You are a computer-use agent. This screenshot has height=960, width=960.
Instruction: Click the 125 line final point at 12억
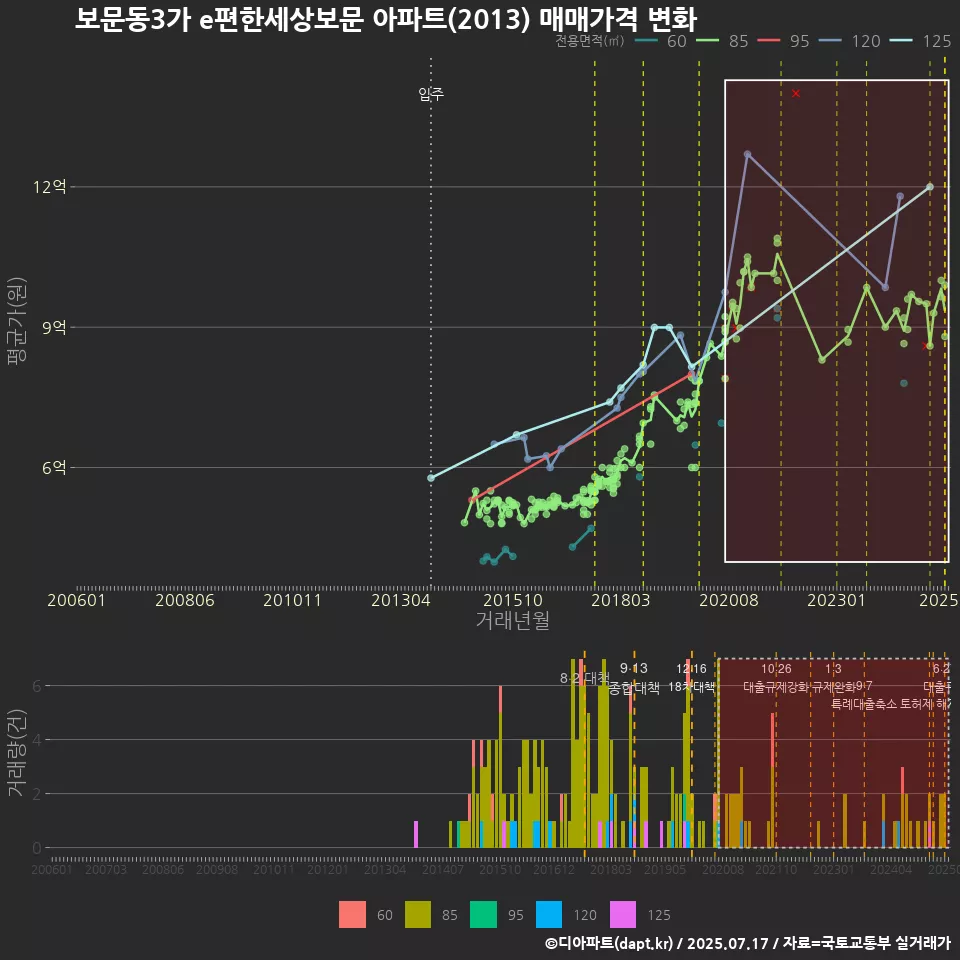(930, 187)
